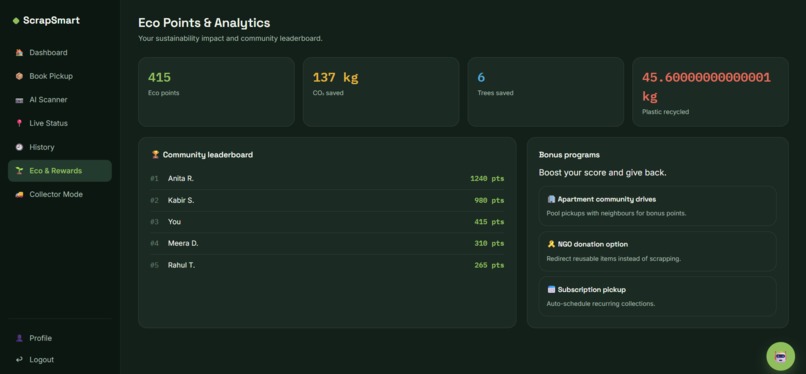Click the Collector Mode truck icon
The image size is (806, 374).
click(x=19, y=194)
